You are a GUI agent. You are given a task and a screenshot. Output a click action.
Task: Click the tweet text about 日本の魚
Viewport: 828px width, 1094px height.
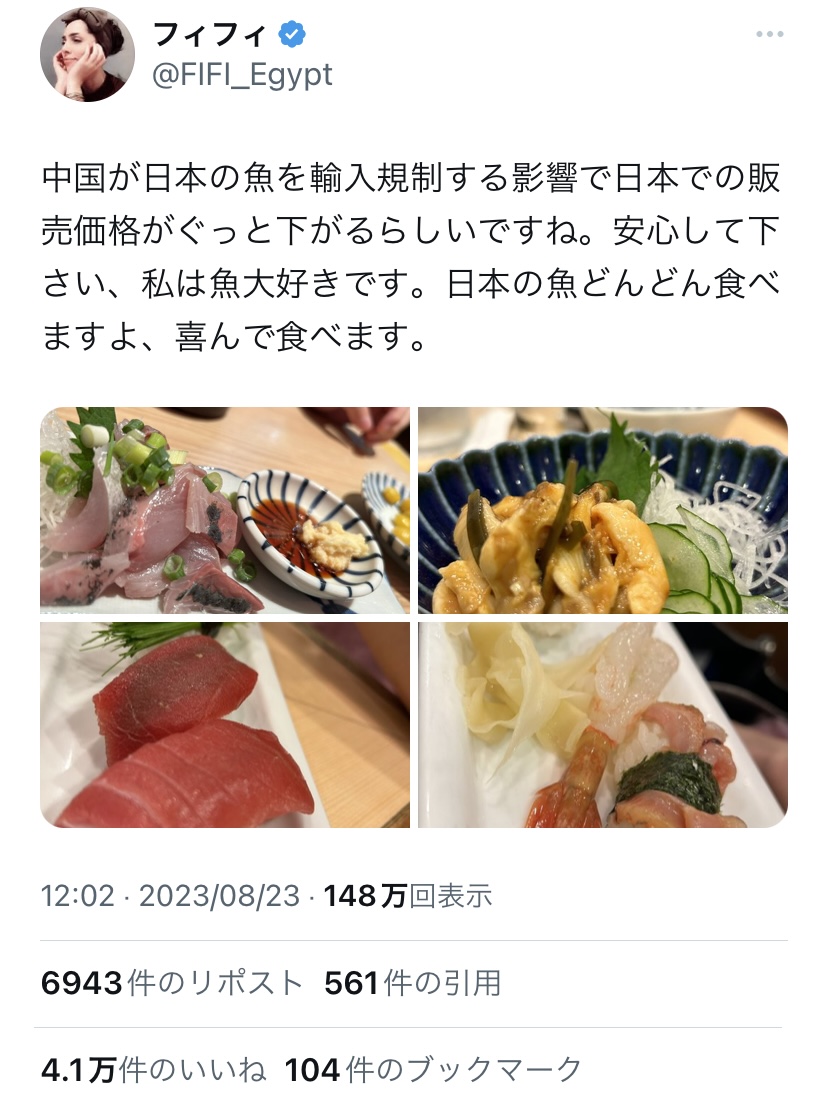pos(411,256)
